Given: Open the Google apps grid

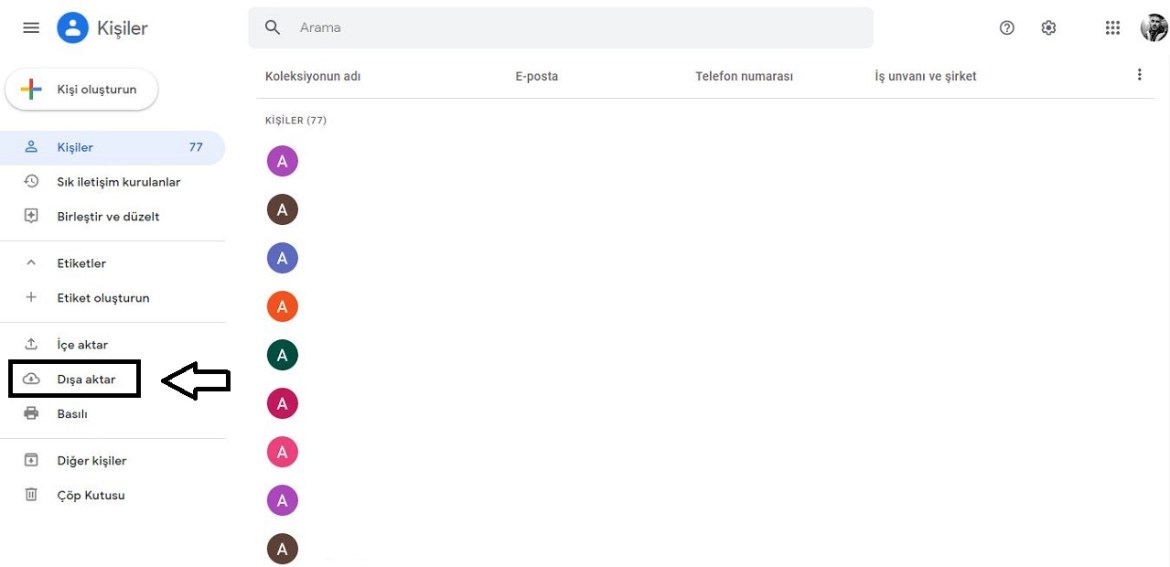Looking at the screenshot, I should click(1112, 28).
